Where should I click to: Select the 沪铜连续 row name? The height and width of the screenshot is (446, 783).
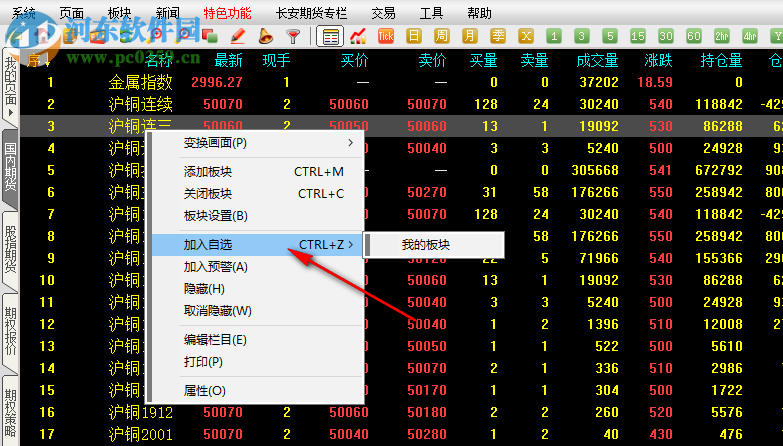(x=140, y=104)
